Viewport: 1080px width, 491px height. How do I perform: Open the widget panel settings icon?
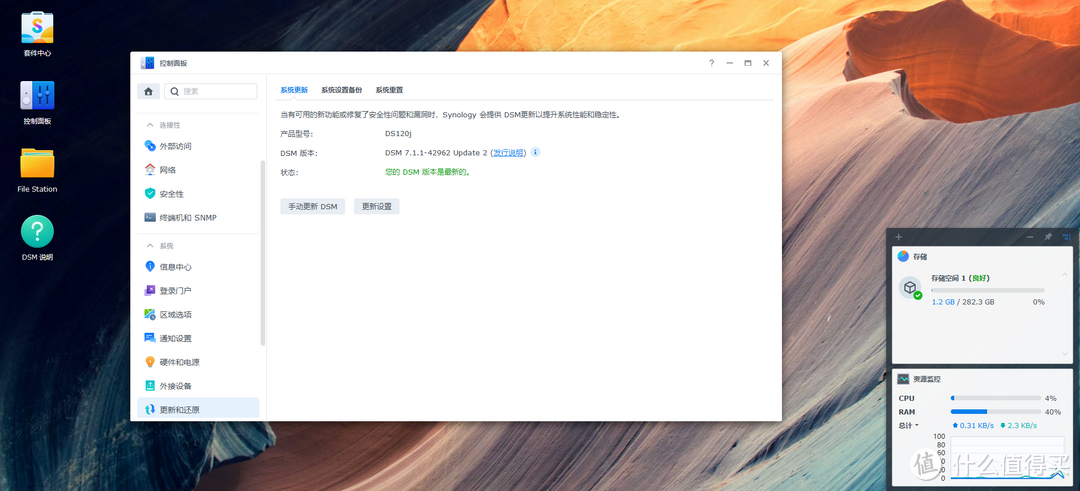click(x=1066, y=237)
